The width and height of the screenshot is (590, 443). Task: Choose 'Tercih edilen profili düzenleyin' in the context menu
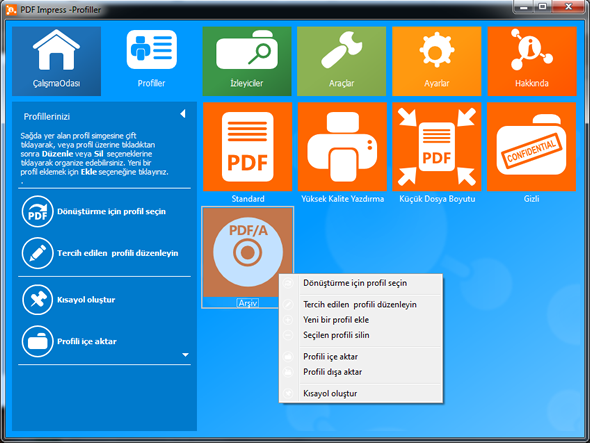click(x=360, y=304)
